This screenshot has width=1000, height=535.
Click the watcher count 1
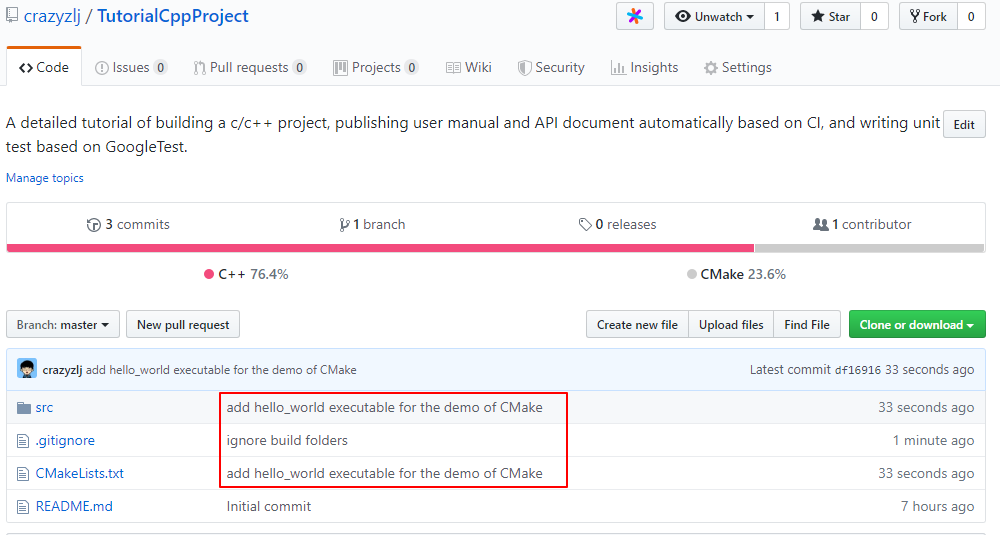(x=777, y=17)
